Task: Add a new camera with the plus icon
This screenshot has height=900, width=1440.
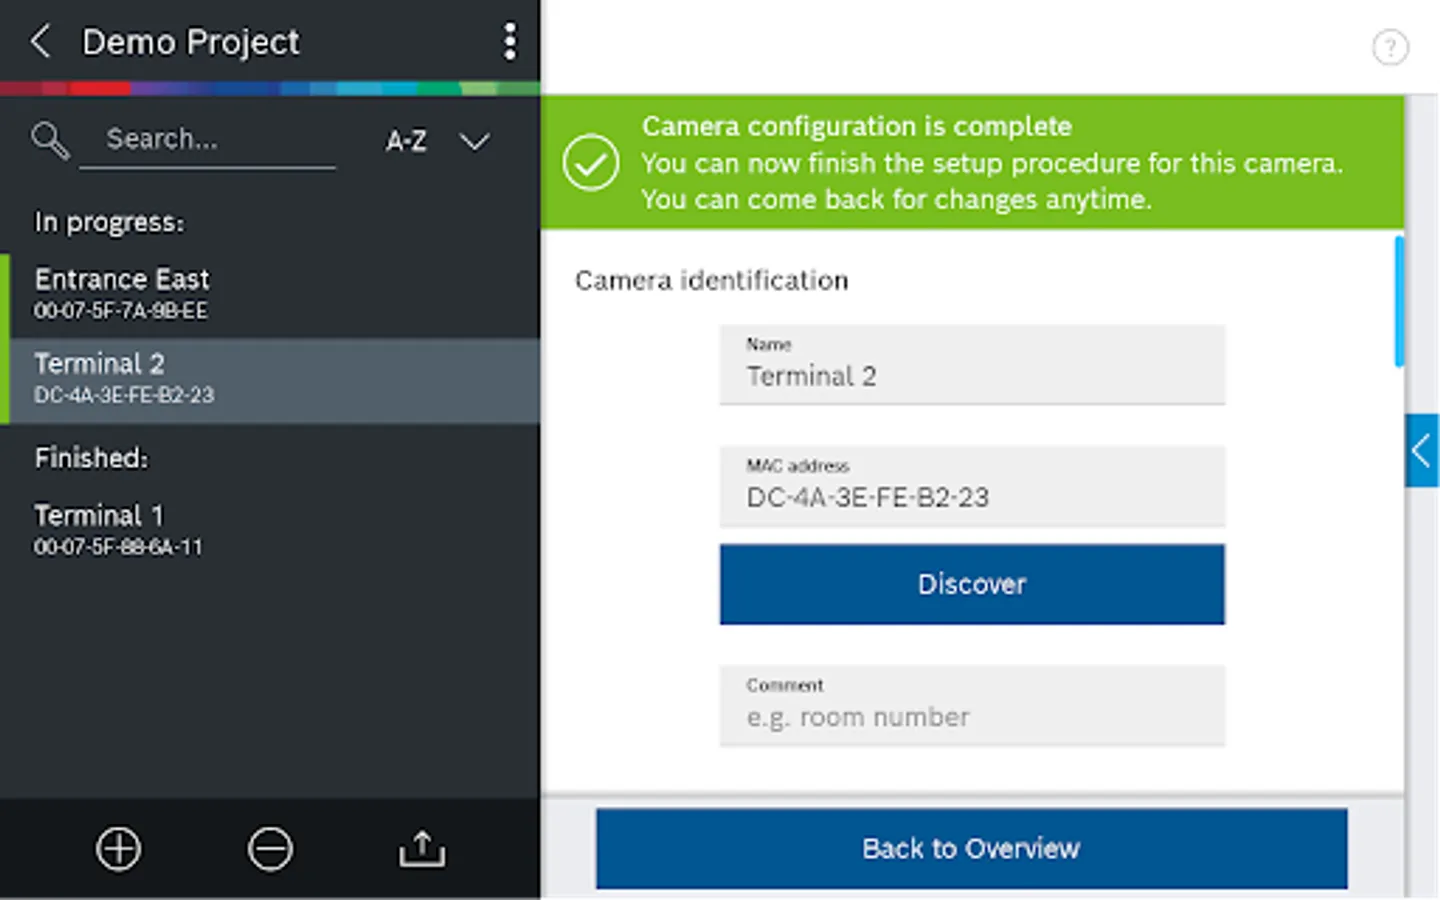Action: [118, 849]
